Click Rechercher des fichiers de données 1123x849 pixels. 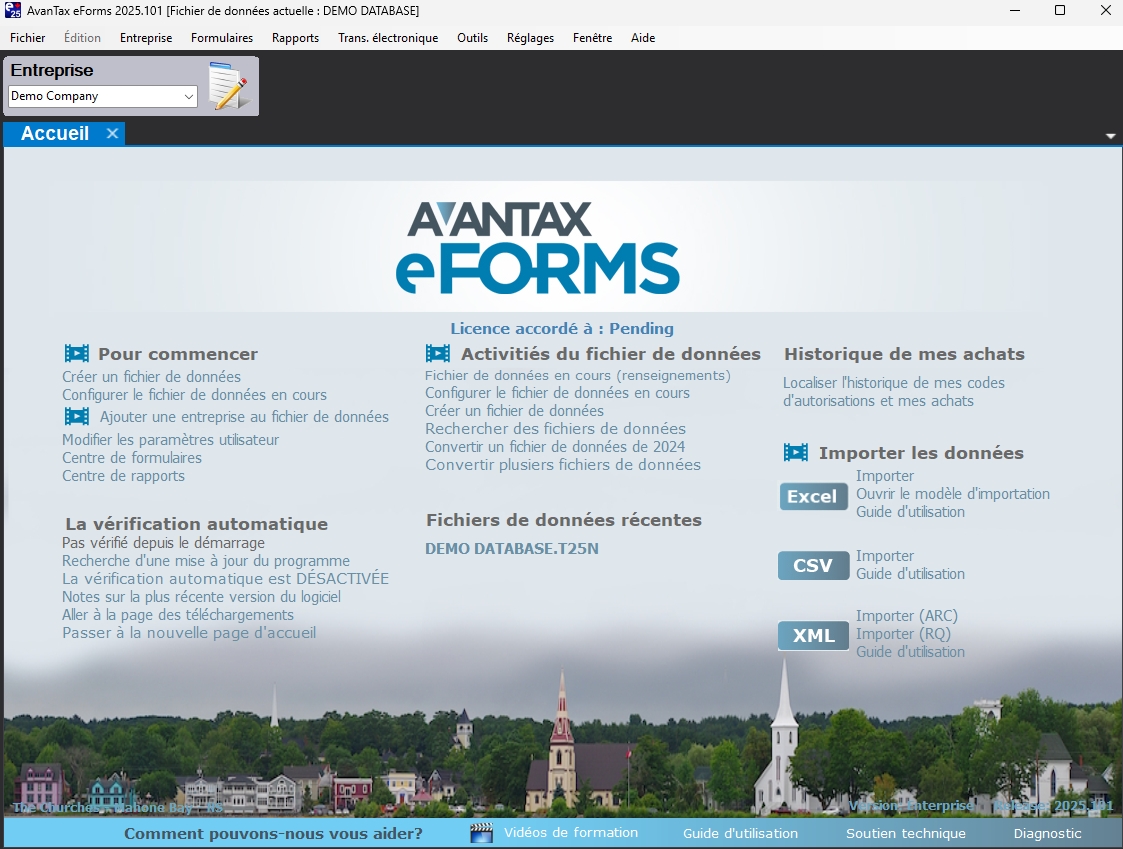[x=555, y=428]
